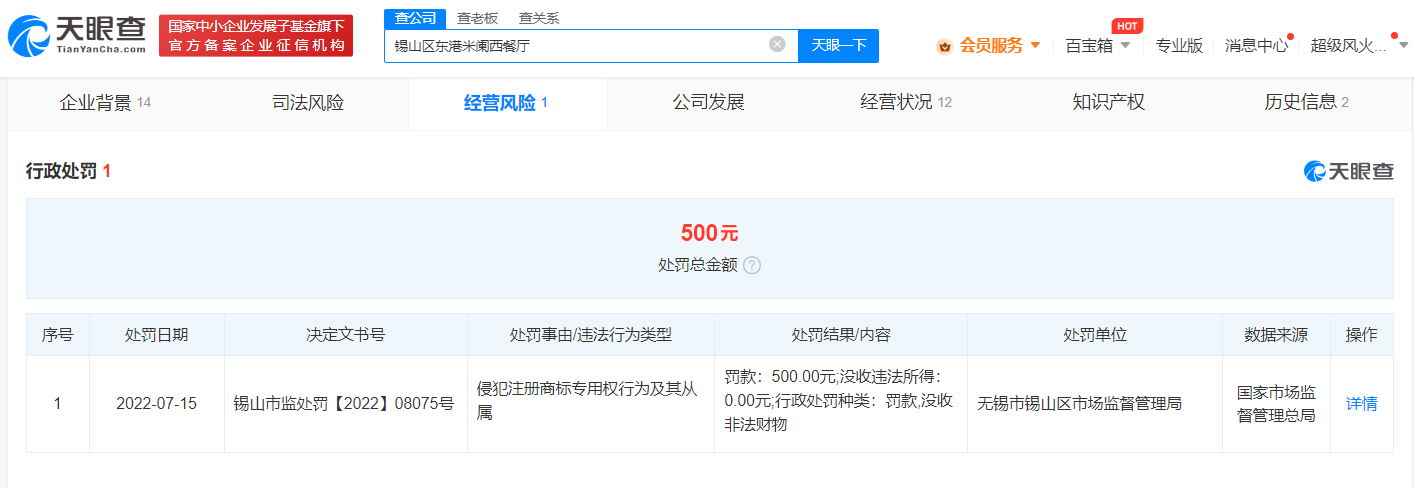The width and height of the screenshot is (1414, 488).
Task: Switch to the 查关系 search tab
Action: click(x=539, y=18)
